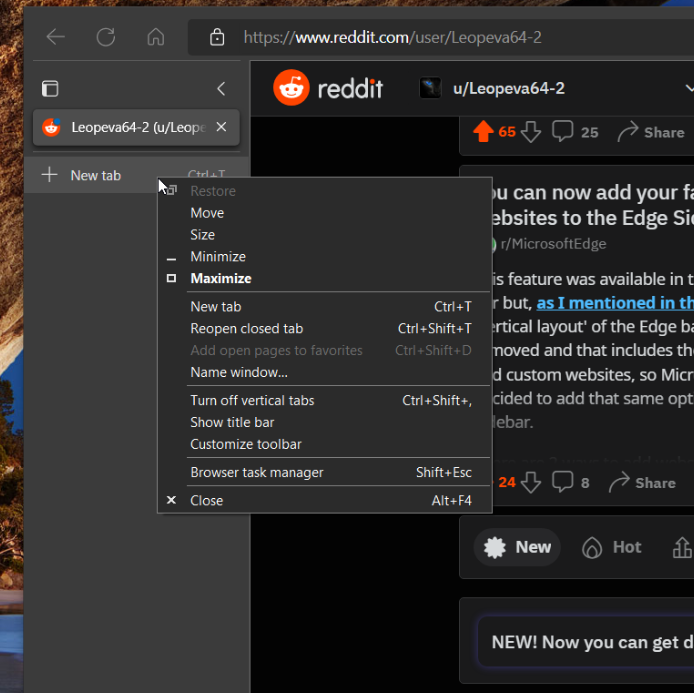Share the post with 8 comments
This screenshot has height=693, width=694.
point(642,482)
